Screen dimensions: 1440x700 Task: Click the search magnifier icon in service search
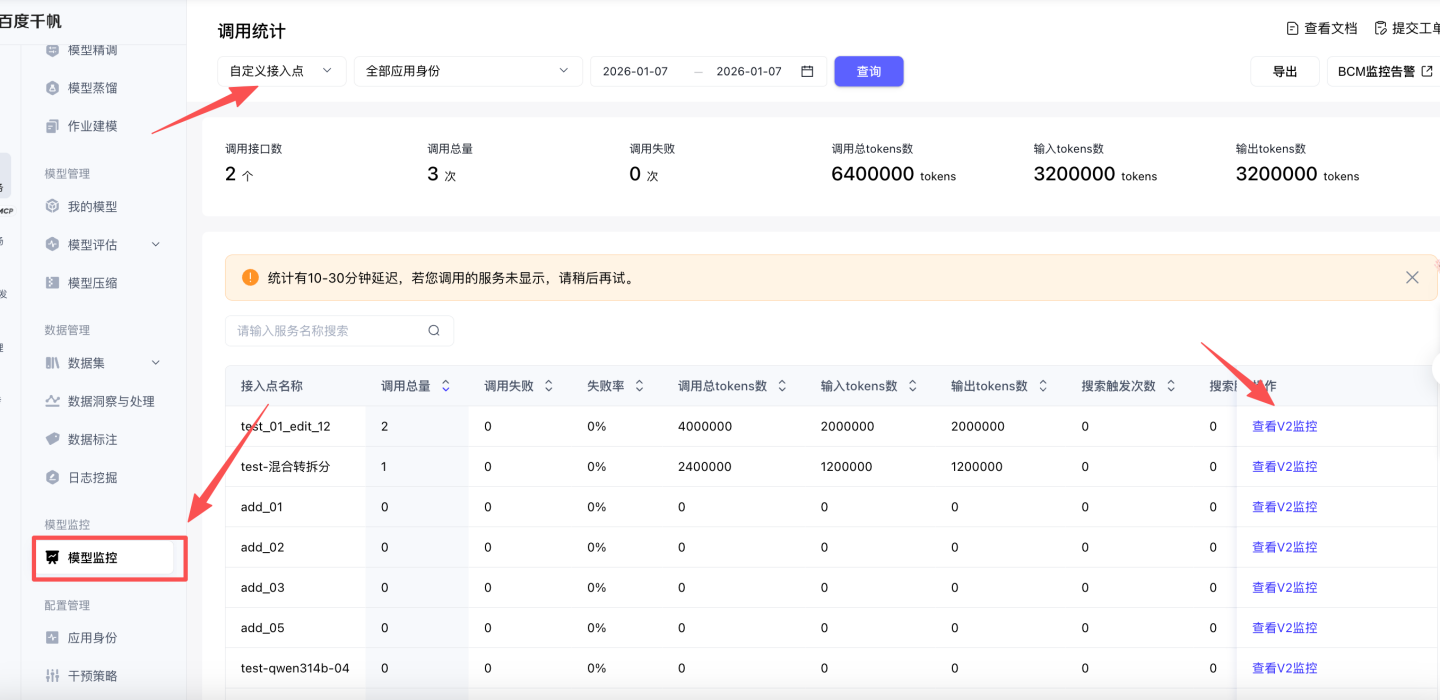coord(434,331)
